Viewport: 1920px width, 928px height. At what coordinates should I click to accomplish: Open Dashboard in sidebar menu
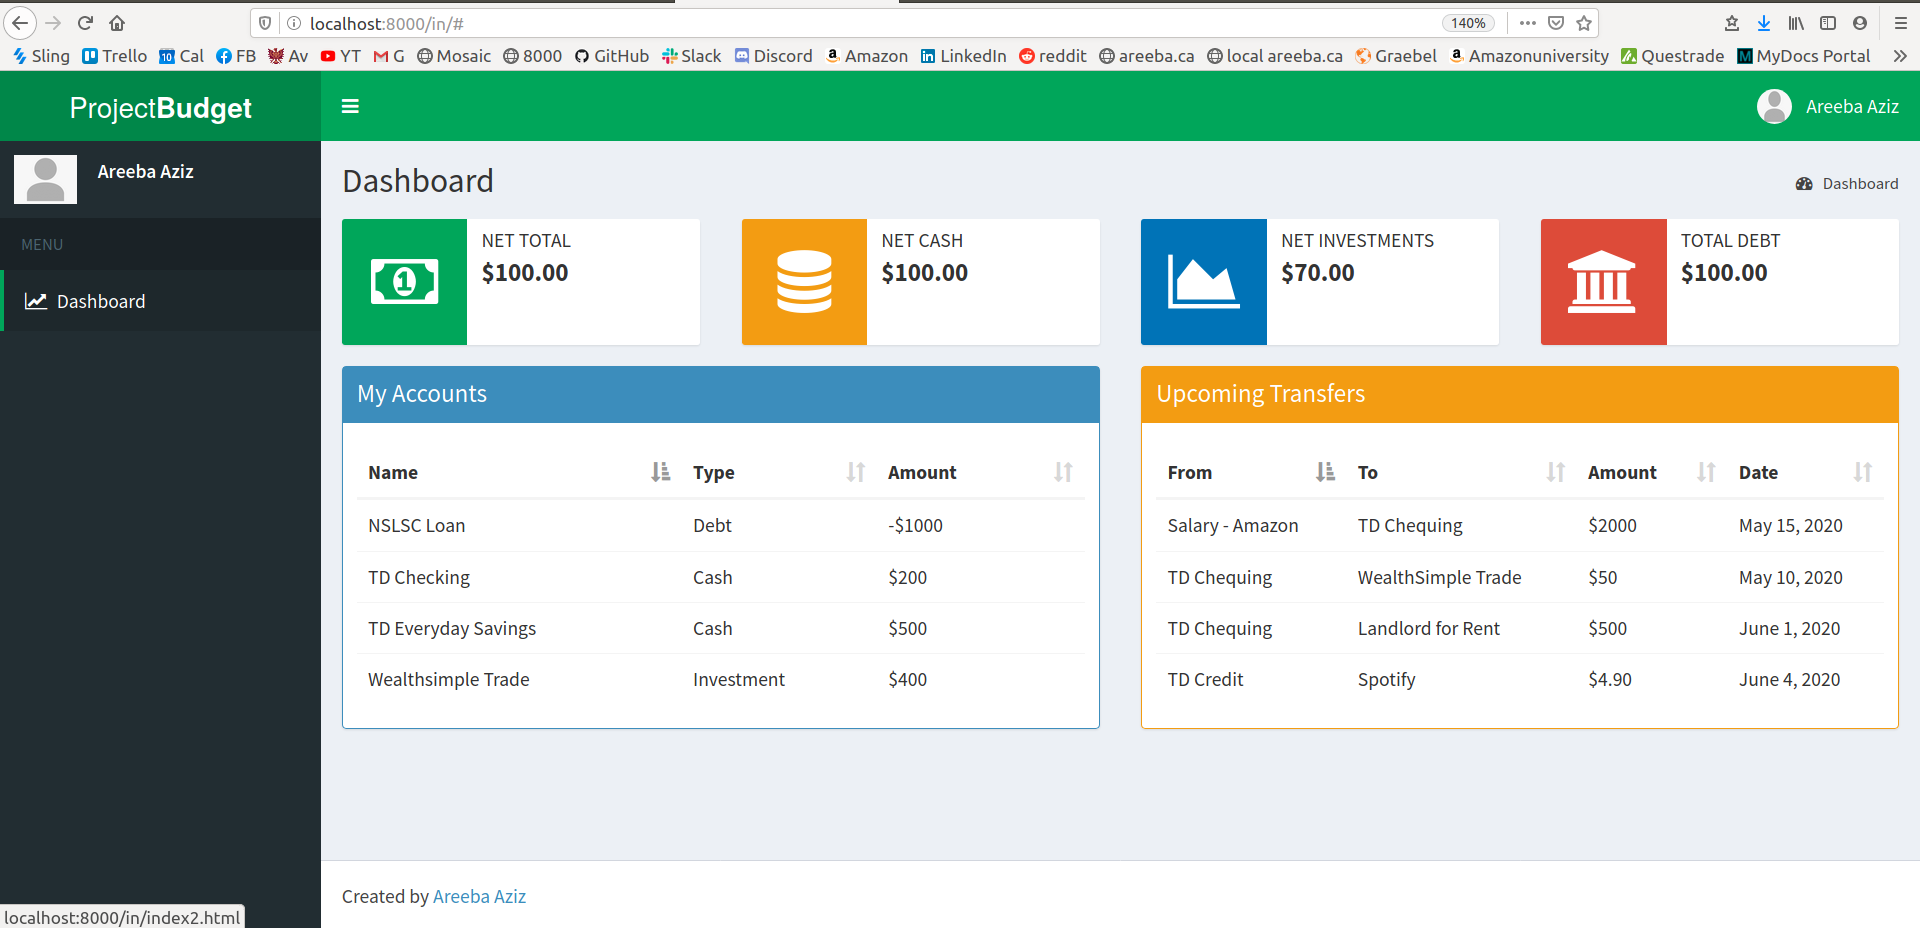160,301
